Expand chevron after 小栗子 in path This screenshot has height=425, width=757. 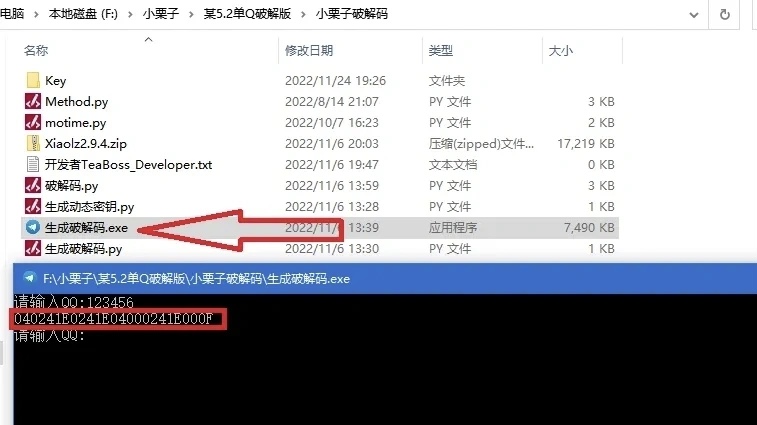tap(191, 14)
